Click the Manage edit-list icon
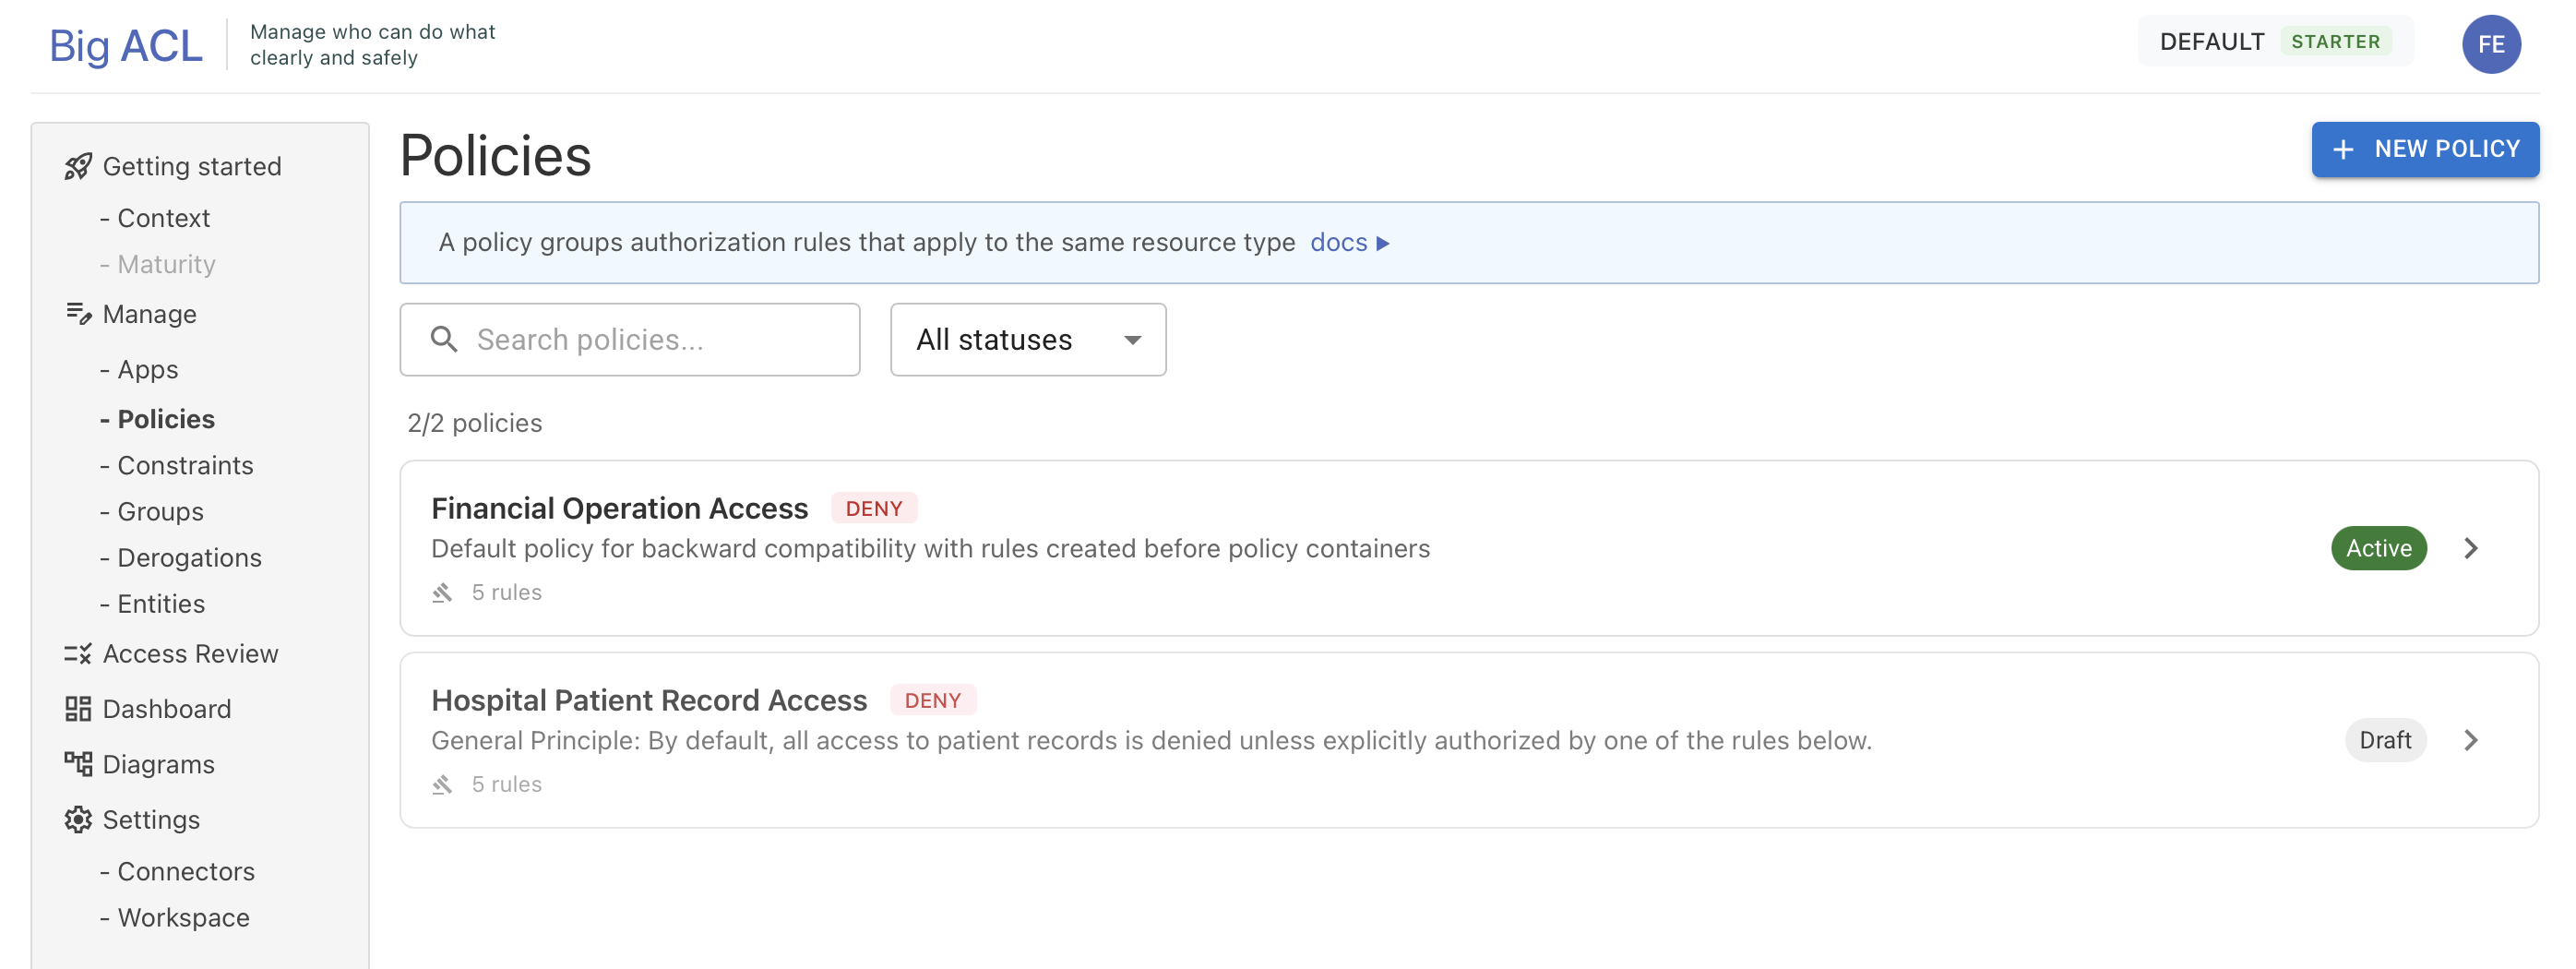The width and height of the screenshot is (2576, 969). (78, 314)
